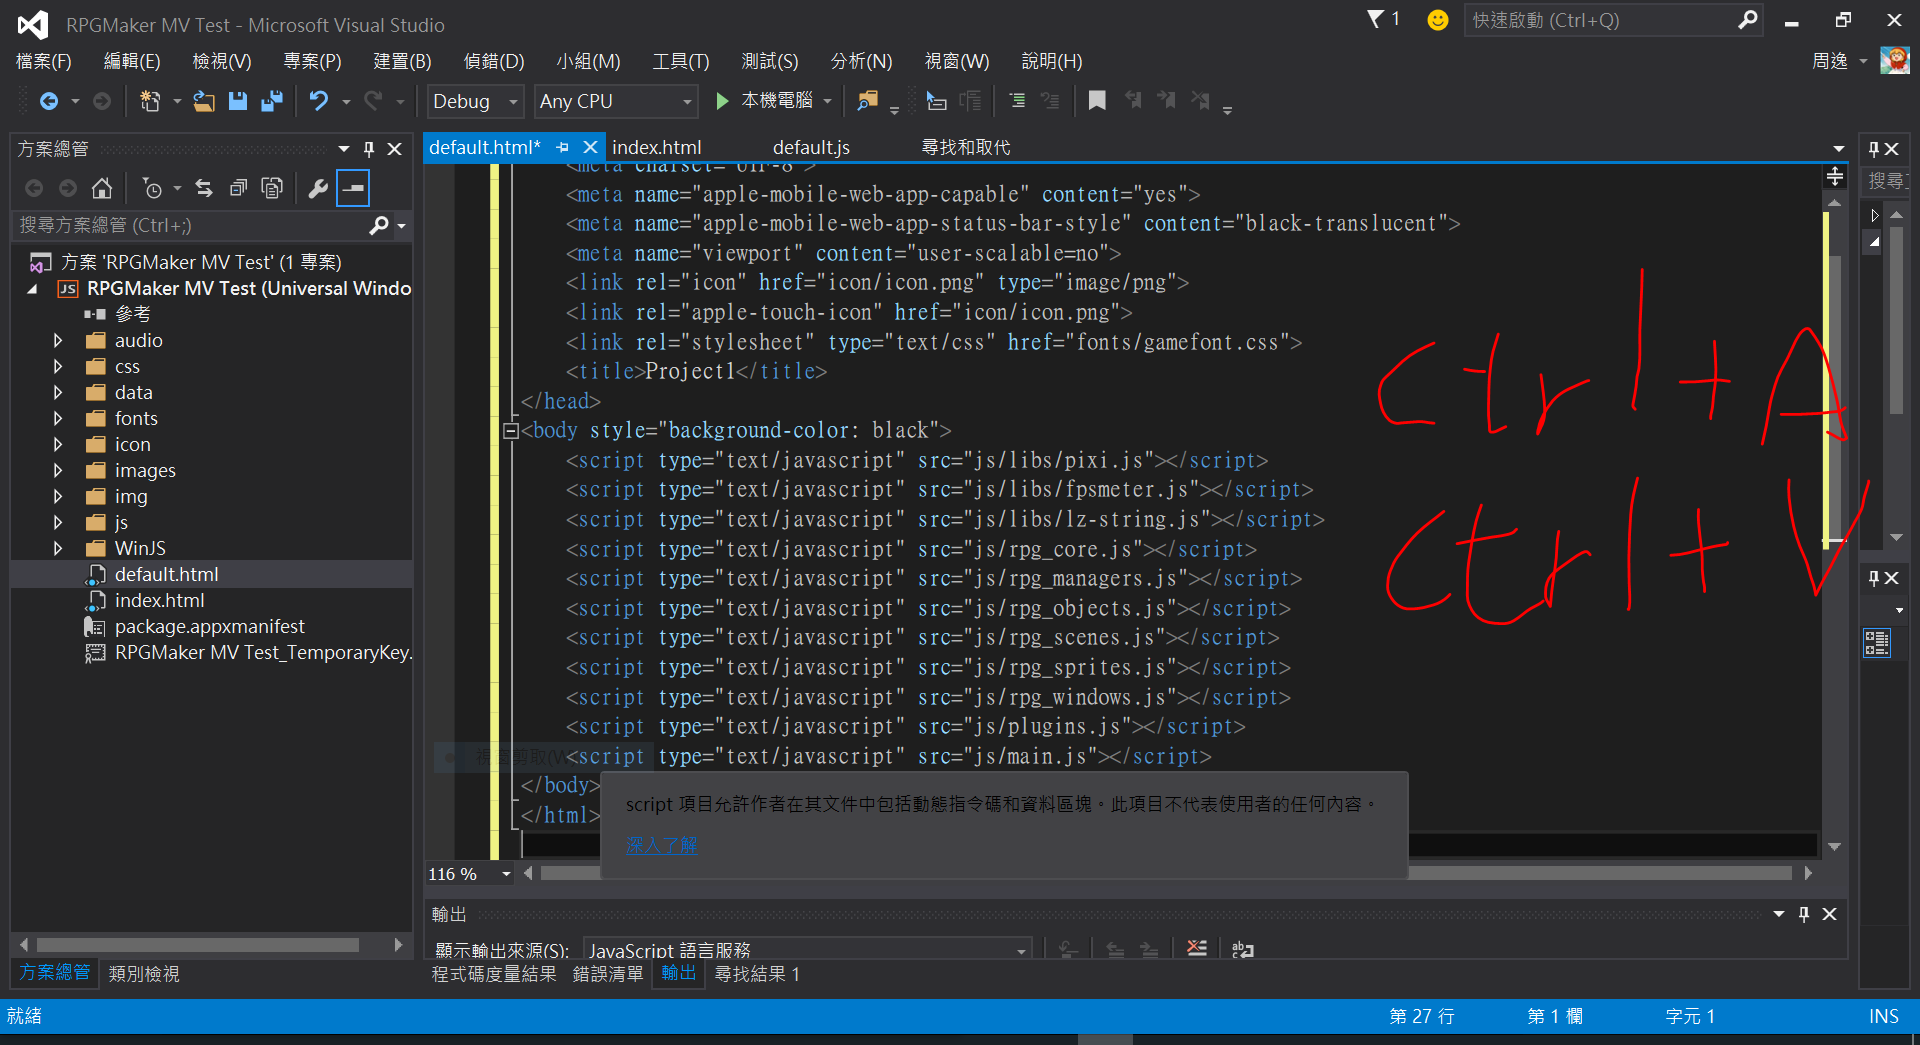Click the 深入了解 link in tooltip
The width and height of the screenshot is (1920, 1045).
[661, 845]
